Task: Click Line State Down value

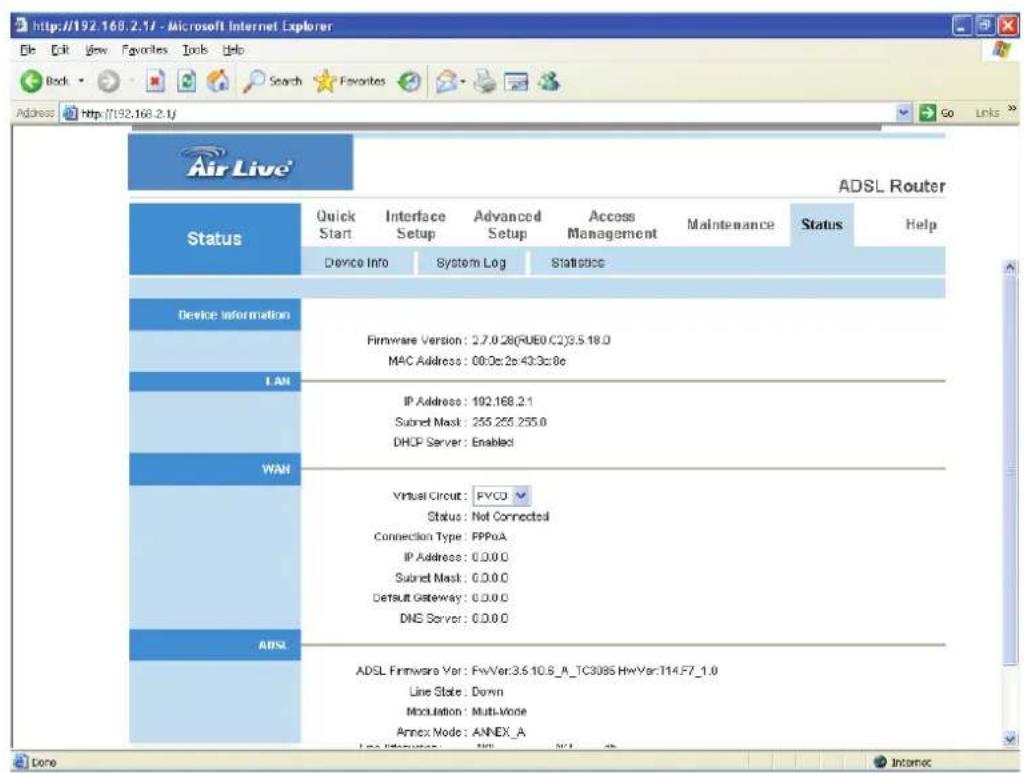Action: (487, 691)
